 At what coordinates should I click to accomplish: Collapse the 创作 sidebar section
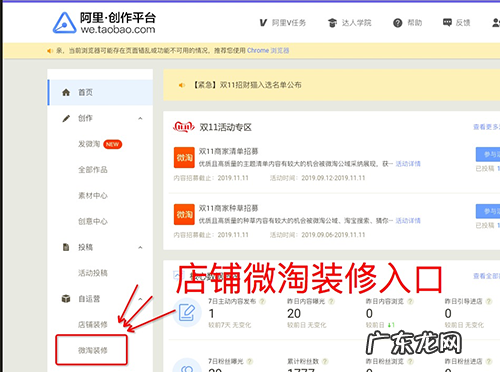pos(140,118)
